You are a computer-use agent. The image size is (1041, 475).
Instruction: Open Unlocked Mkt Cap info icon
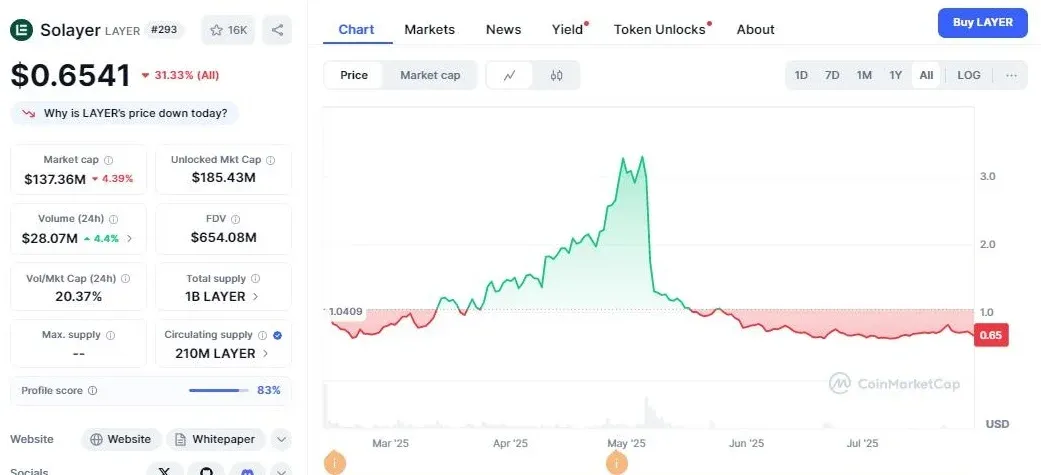click(x=270, y=160)
